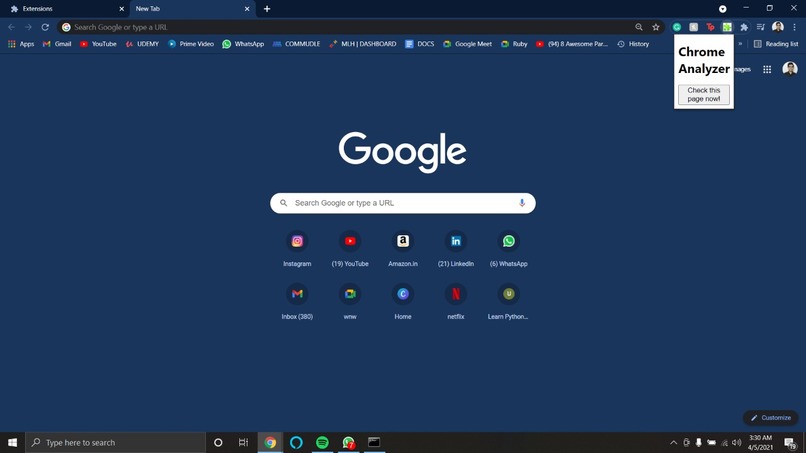Click the browser back arrow
This screenshot has height=453, width=806.
click(11, 27)
